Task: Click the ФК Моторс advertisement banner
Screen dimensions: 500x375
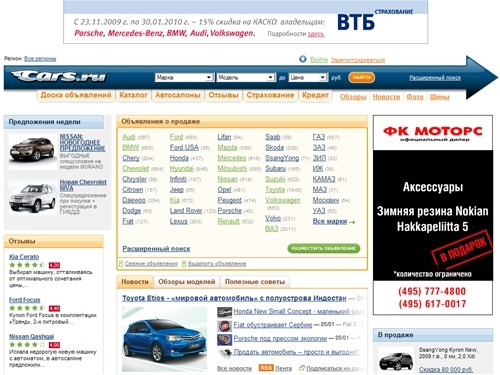Action: pyautogui.click(x=433, y=215)
